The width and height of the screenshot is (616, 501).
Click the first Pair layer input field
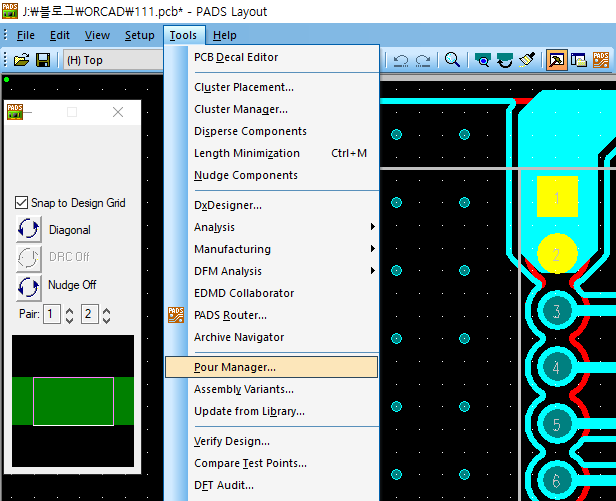(52, 314)
